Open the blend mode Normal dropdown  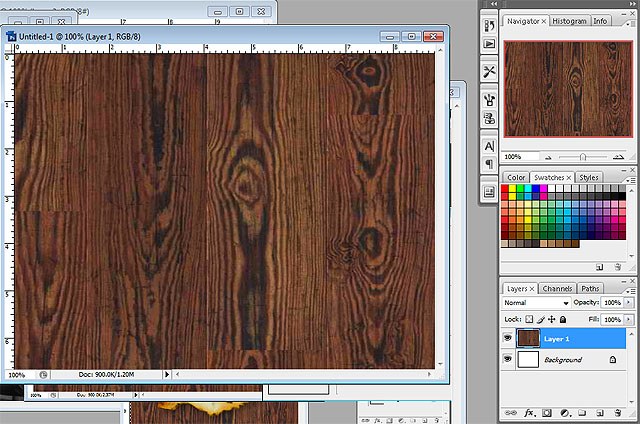tap(536, 302)
